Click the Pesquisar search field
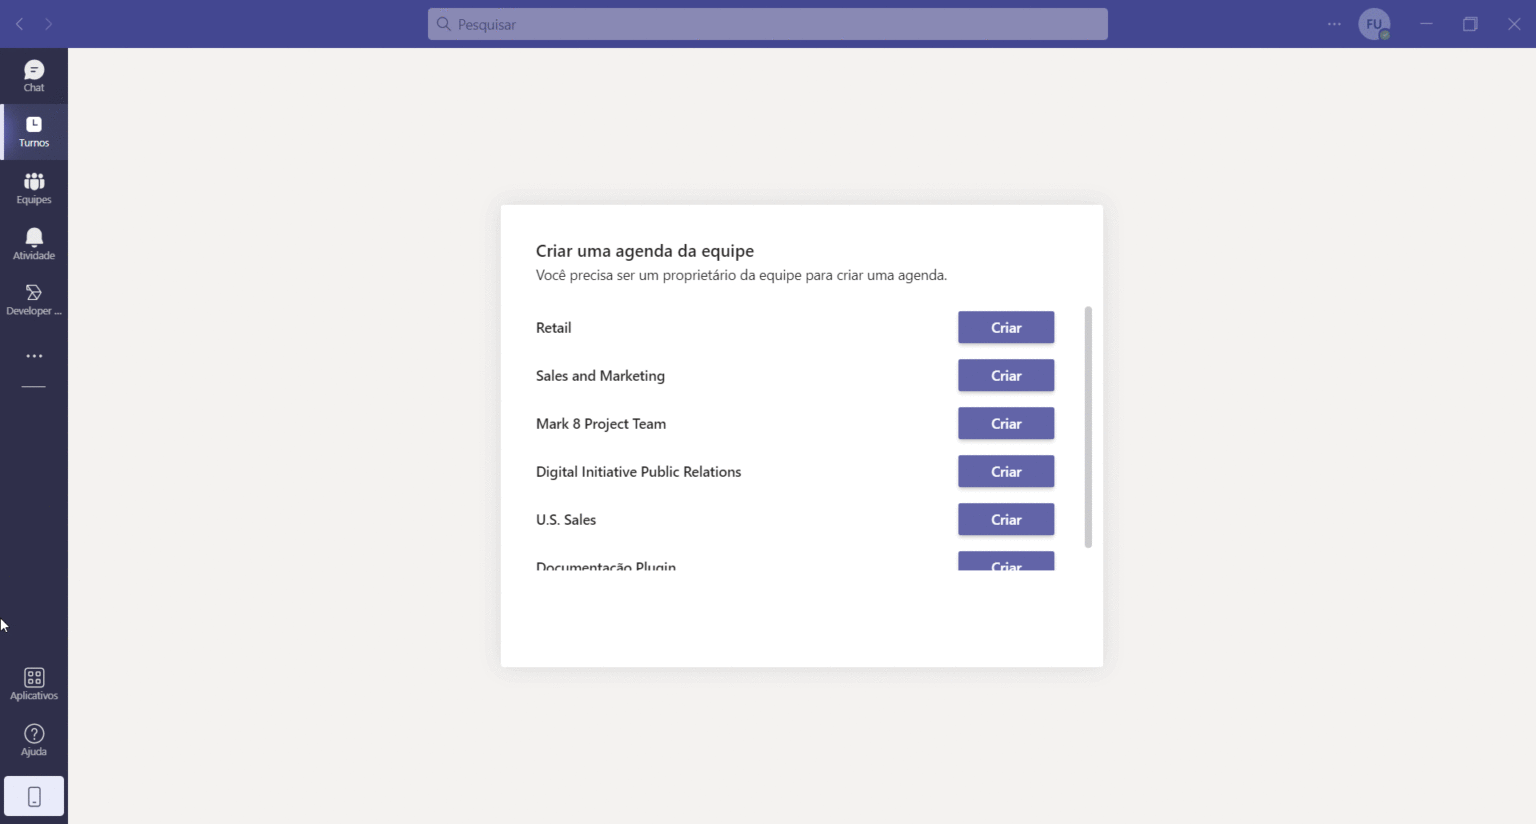Image resolution: width=1536 pixels, height=824 pixels. point(767,23)
